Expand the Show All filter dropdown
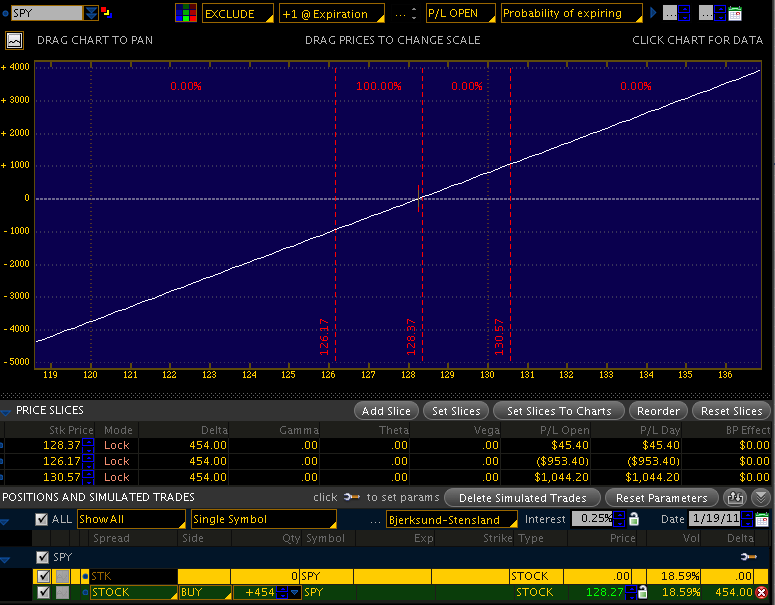 [x=131, y=520]
